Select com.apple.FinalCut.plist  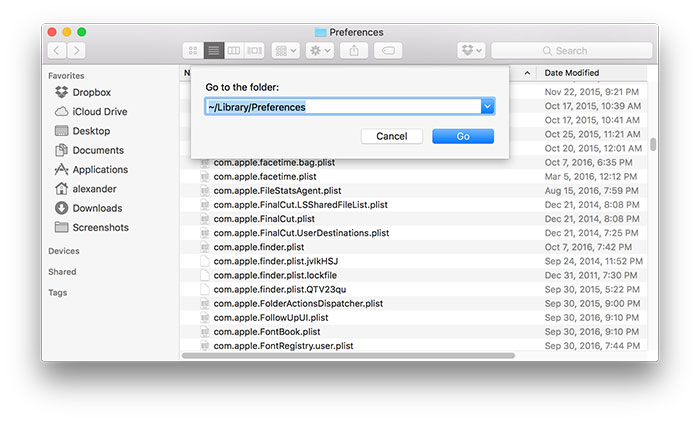click(264, 219)
